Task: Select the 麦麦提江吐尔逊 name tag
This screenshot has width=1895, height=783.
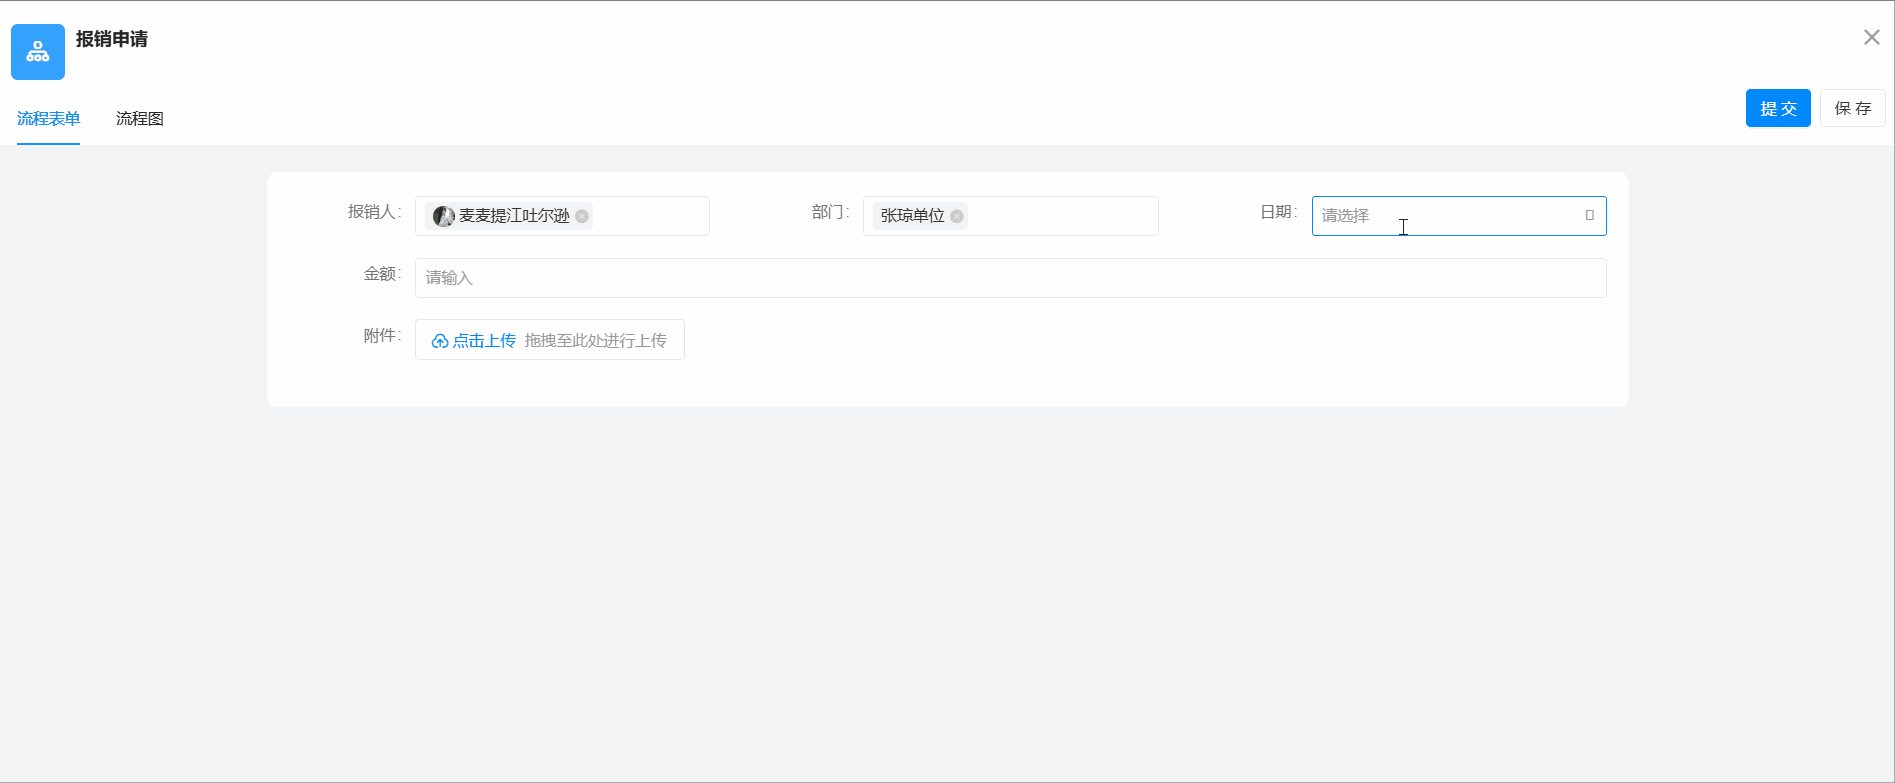Action: (x=513, y=216)
